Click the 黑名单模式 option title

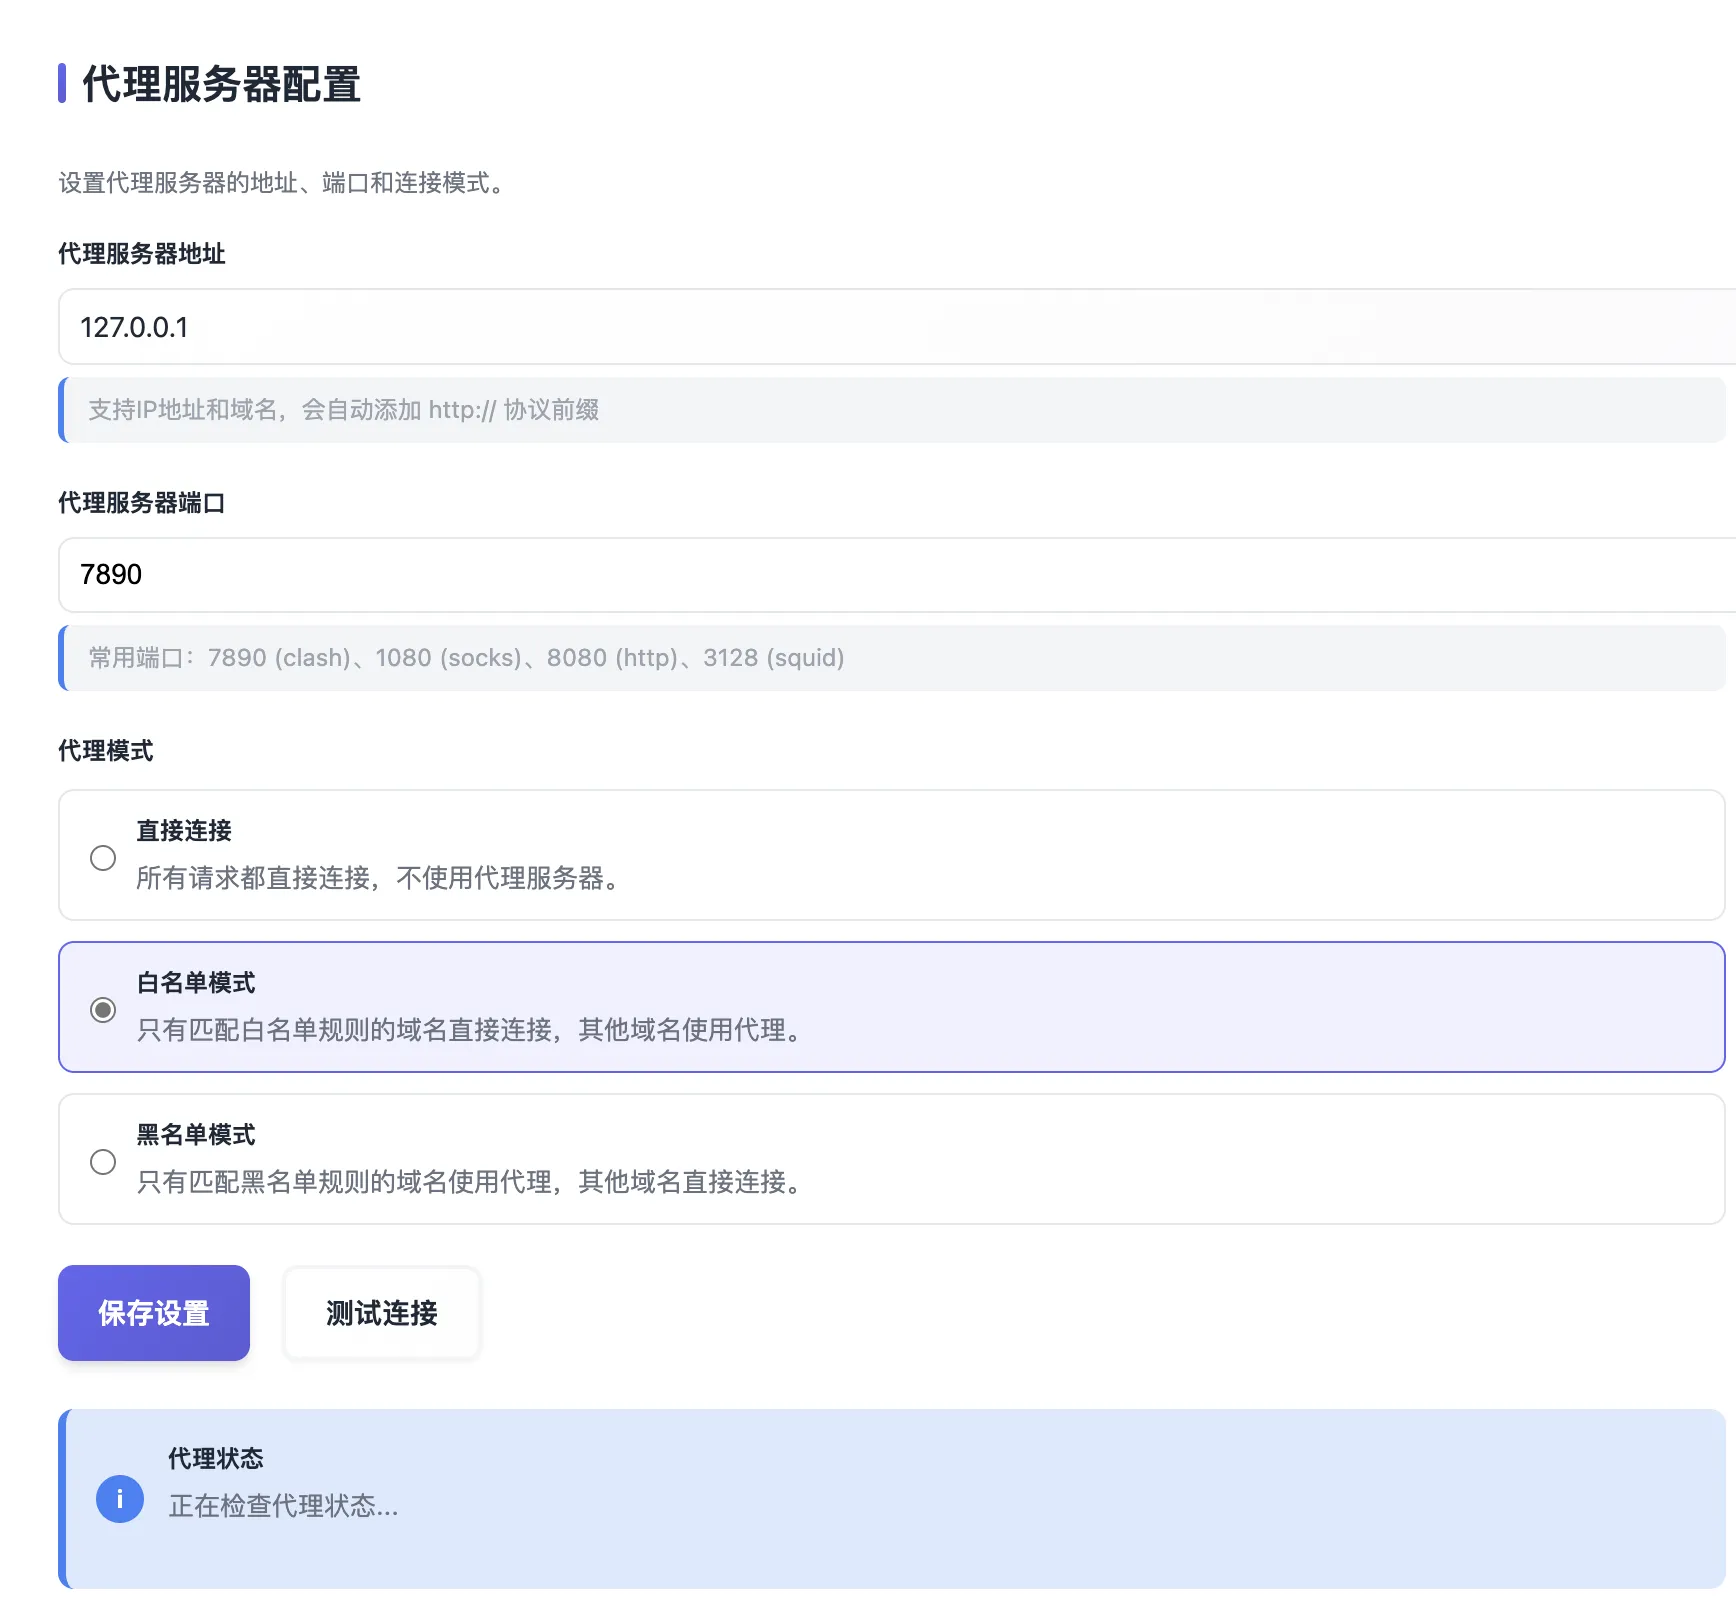coord(196,1135)
